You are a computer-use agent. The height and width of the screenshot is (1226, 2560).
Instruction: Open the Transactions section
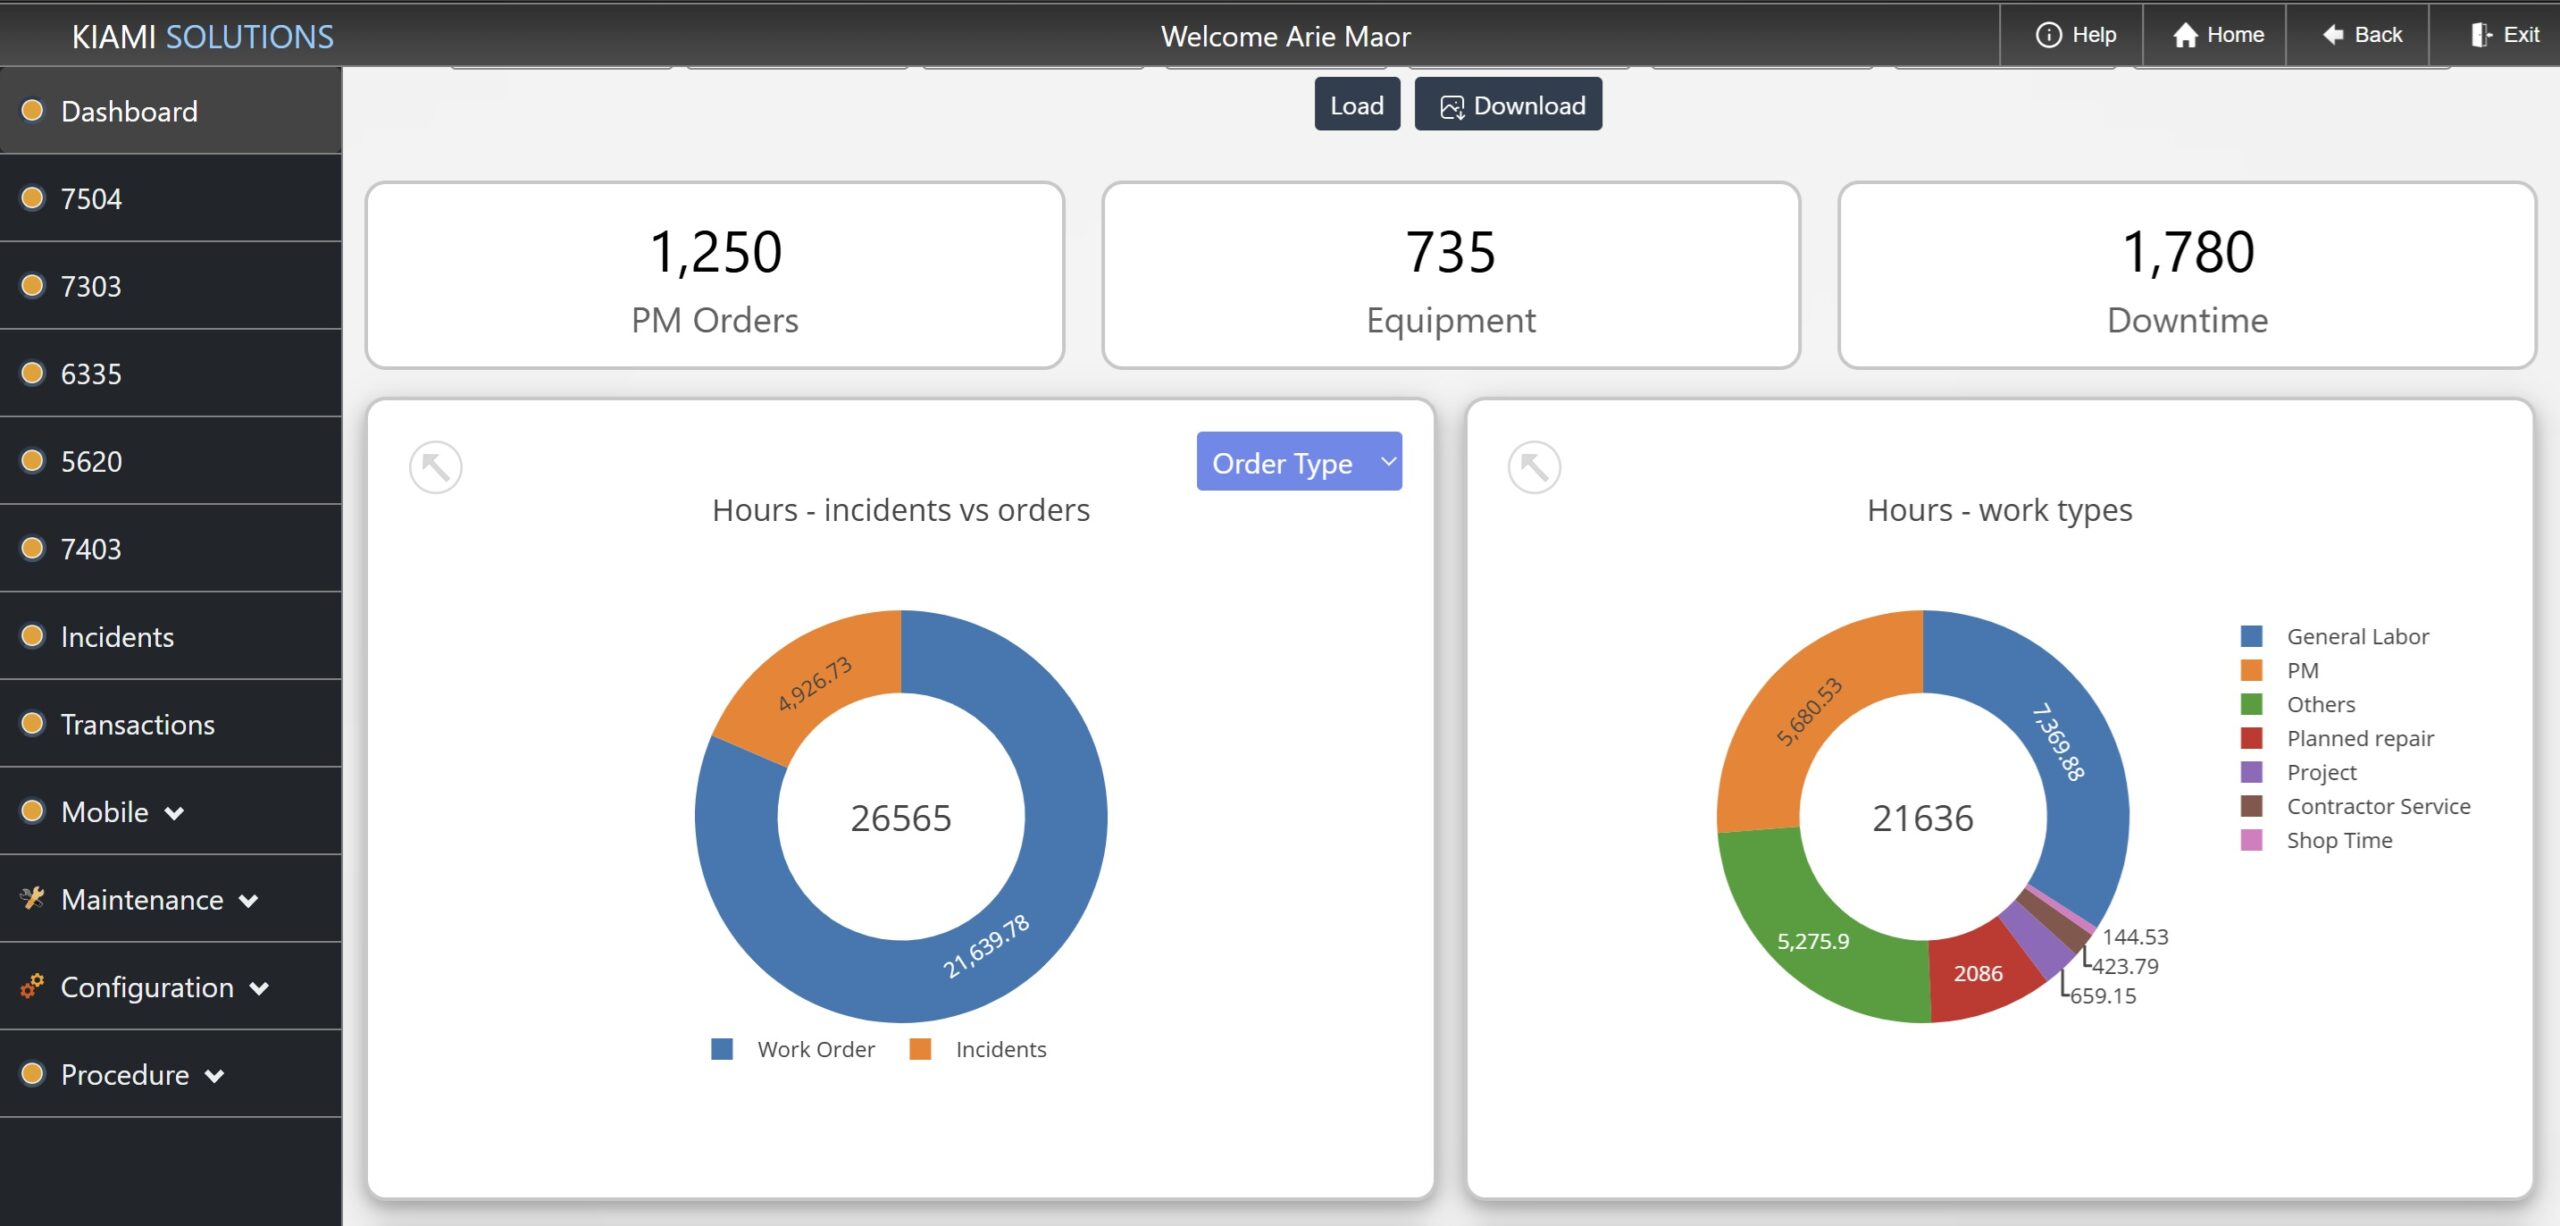click(x=137, y=724)
